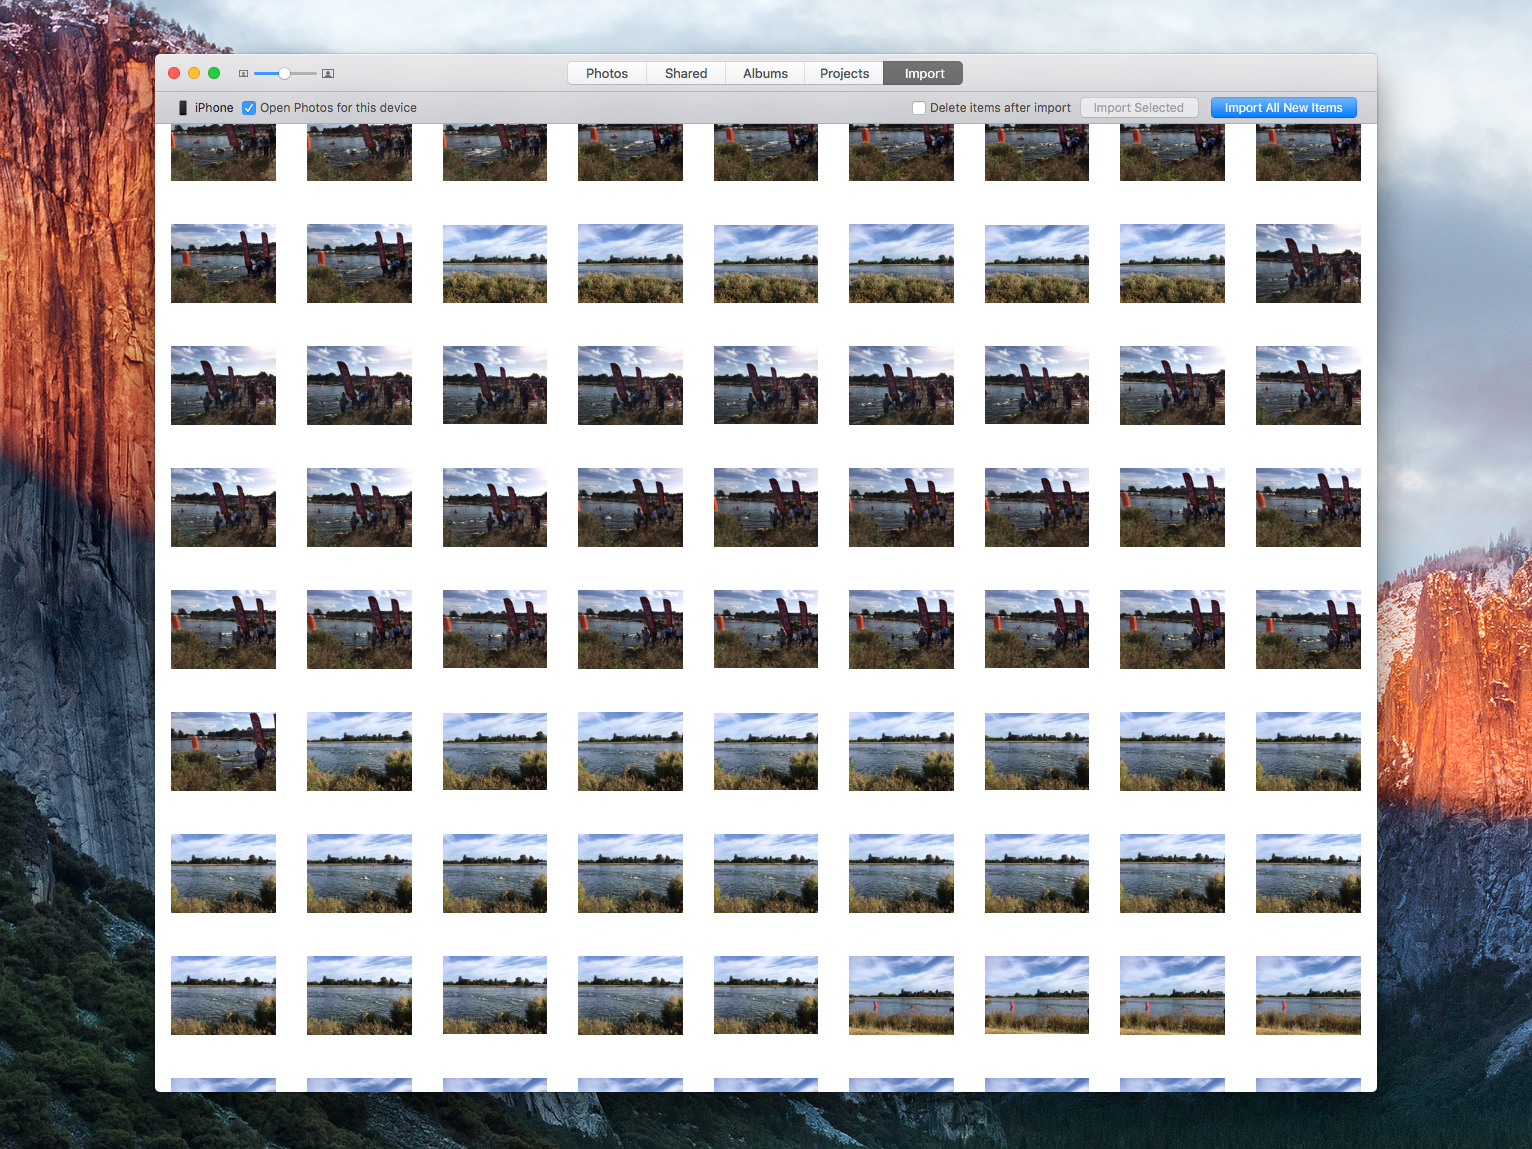Select last thumbnail in seventh visible row

click(1308, 874)
